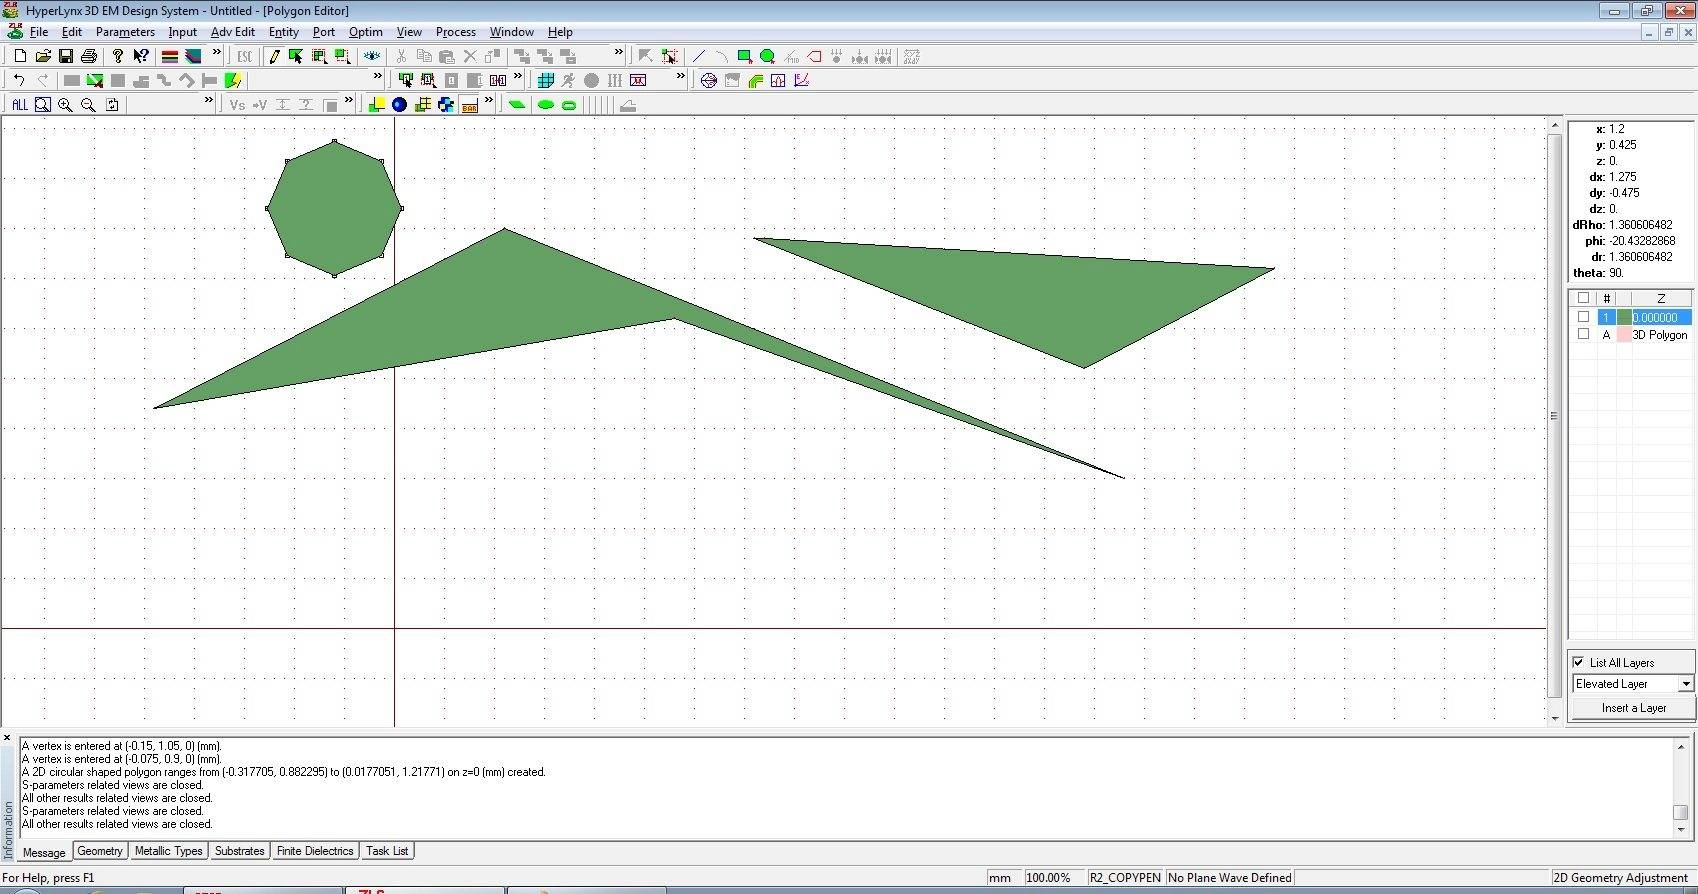Open the Elevated Layer dropdown
The height and width of the screenshot is (894, 1698).
tap(1686, 684)
